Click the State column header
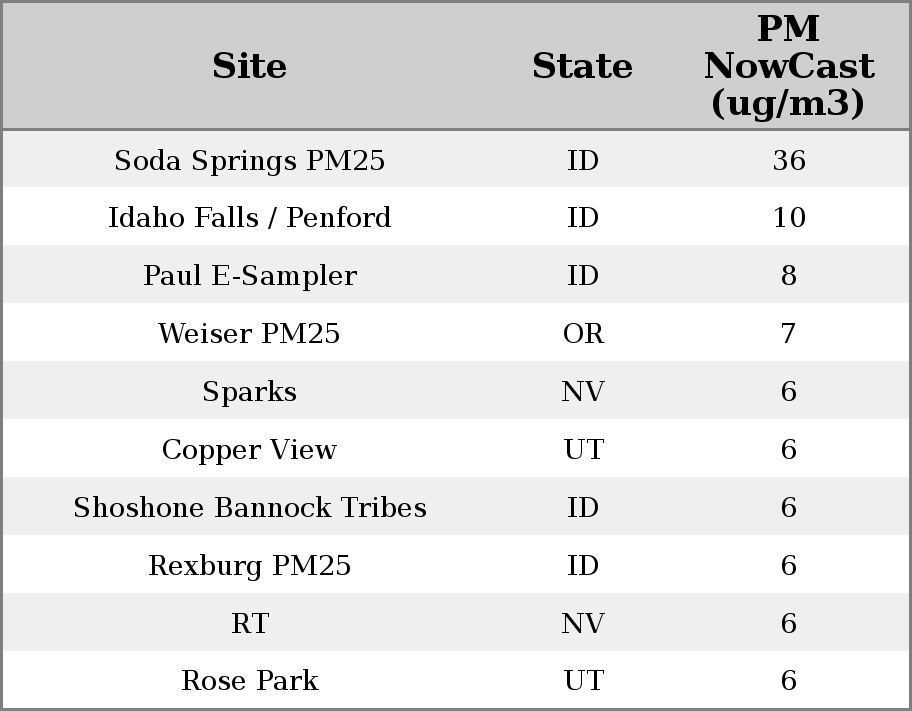The width and height of the screenshot is (912, 711). tap(582, 66)
